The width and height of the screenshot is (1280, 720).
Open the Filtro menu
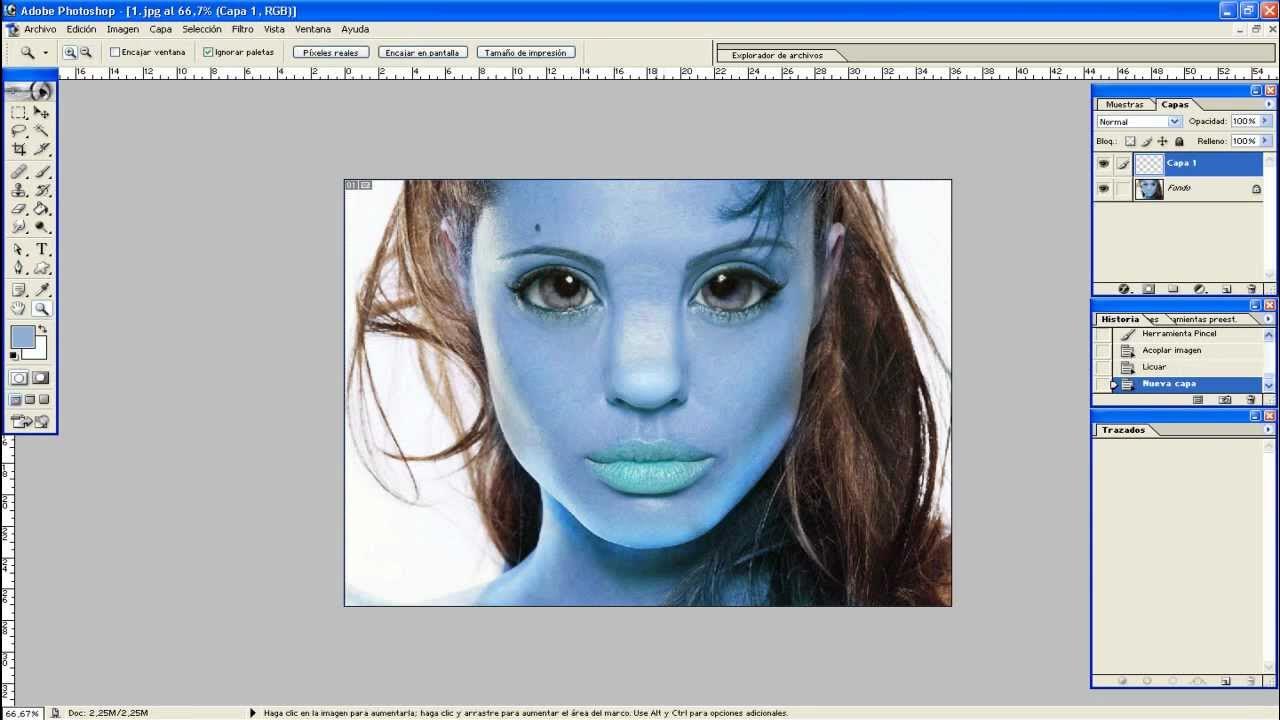point(243,29)
